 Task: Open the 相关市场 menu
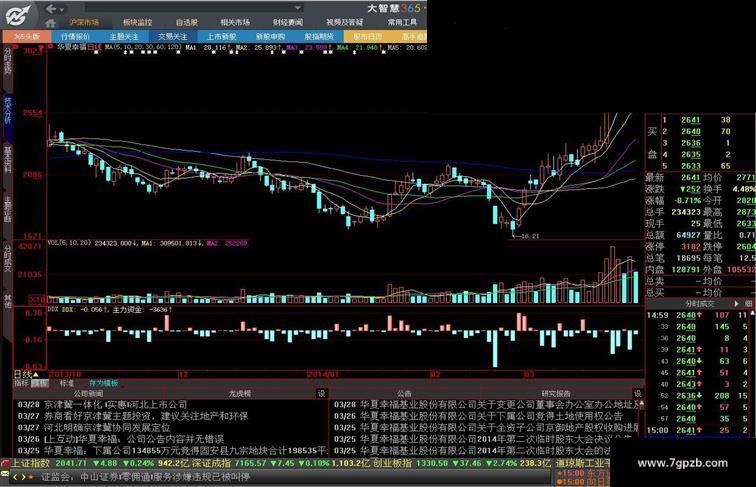click(x=235, y=22)
